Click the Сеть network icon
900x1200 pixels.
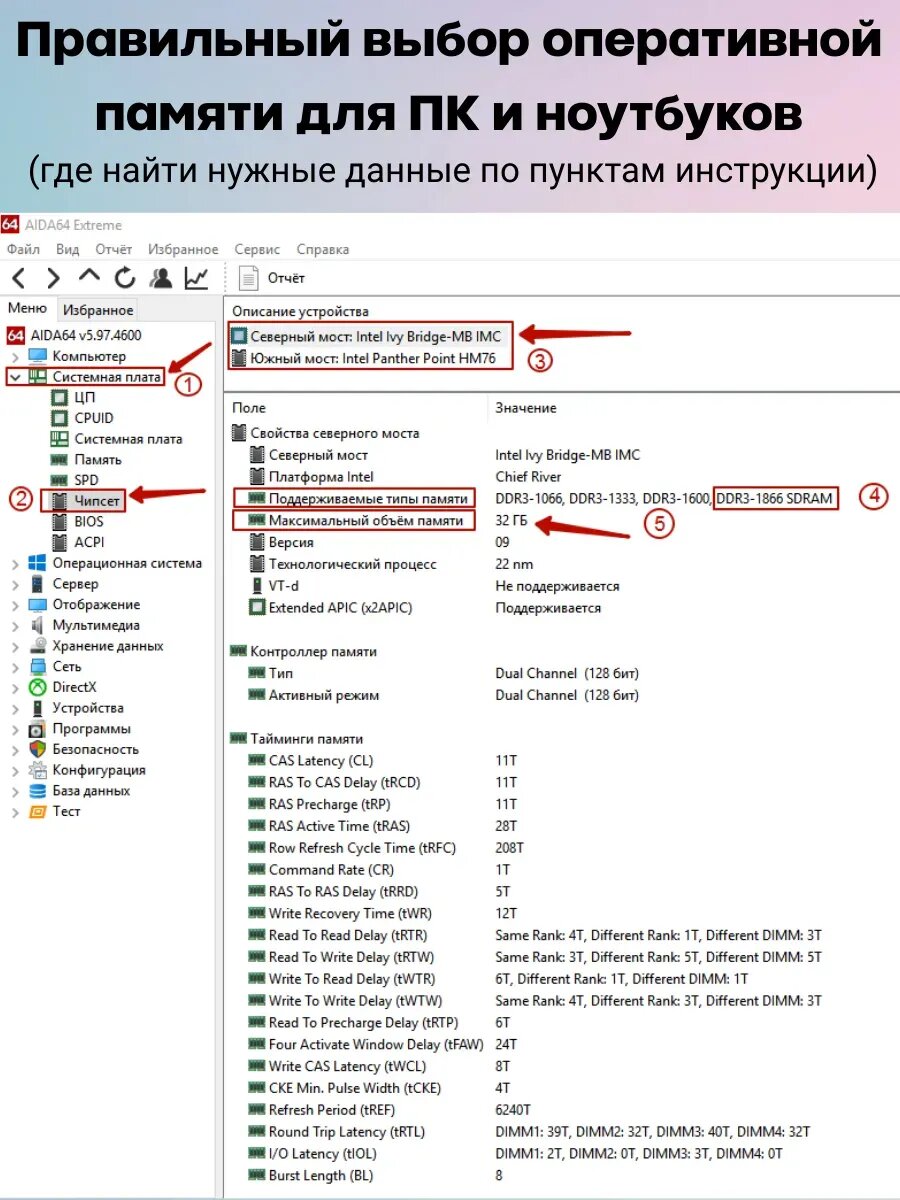[37, 666]
